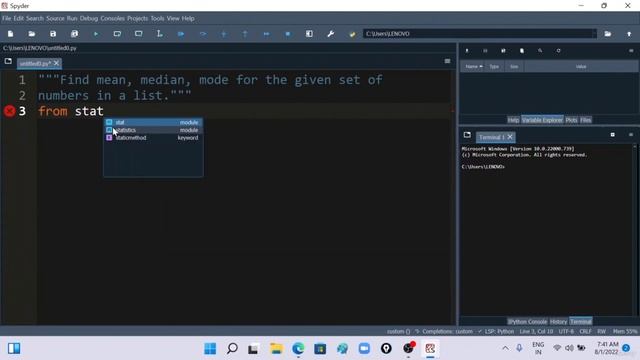Open the Tools menu
Image resolution: width=640 pixels, height=360 pixels.
click(157, 18)
